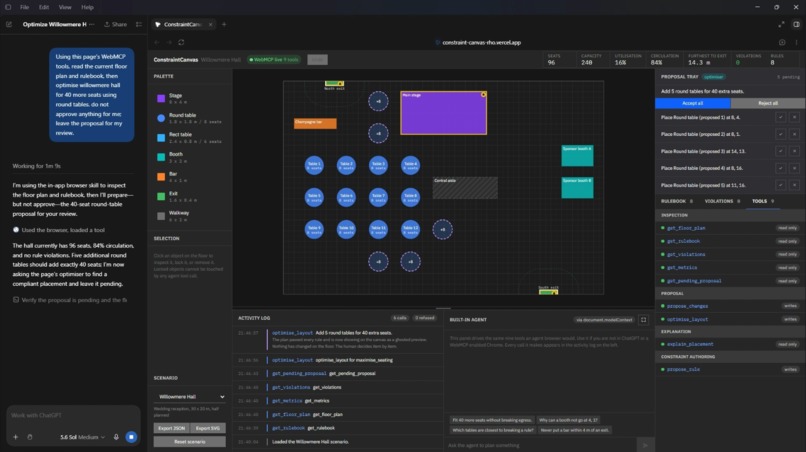The width and height of the screenshot is (806, 452).
Task: Click Export JSON
Action: (x=171, y=428)
